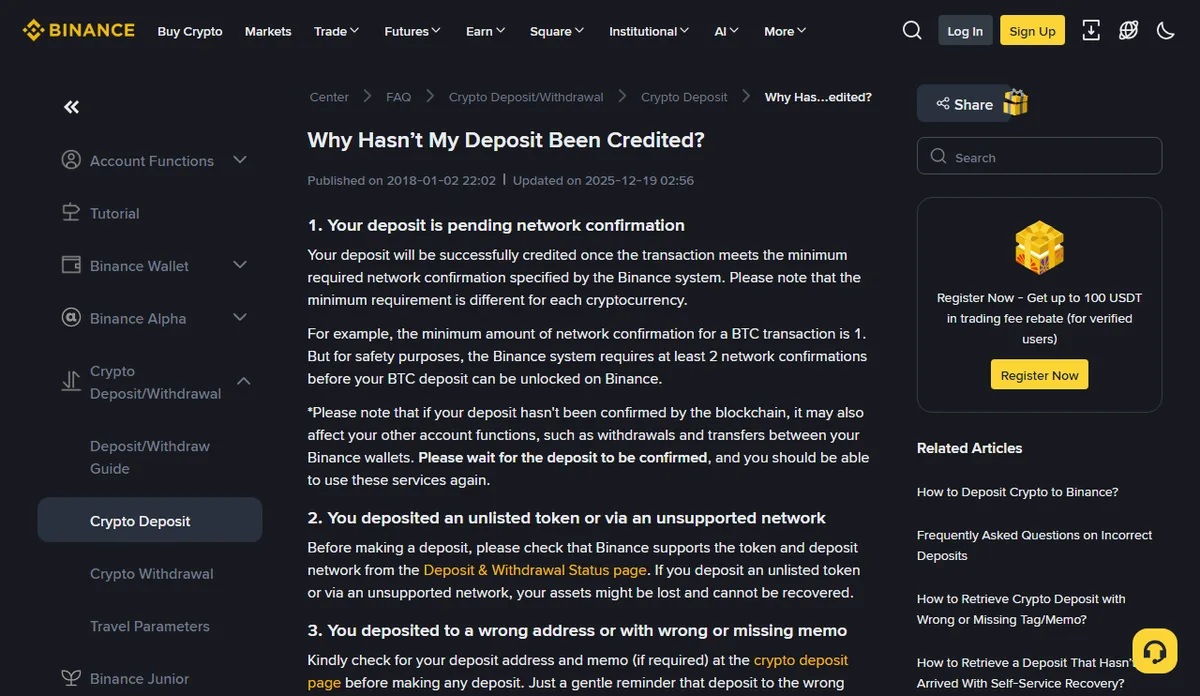This screenshot has width=1200, height=696.
Task: Open the Institutional dropdown menu
Action: click(x=649, y=31)
